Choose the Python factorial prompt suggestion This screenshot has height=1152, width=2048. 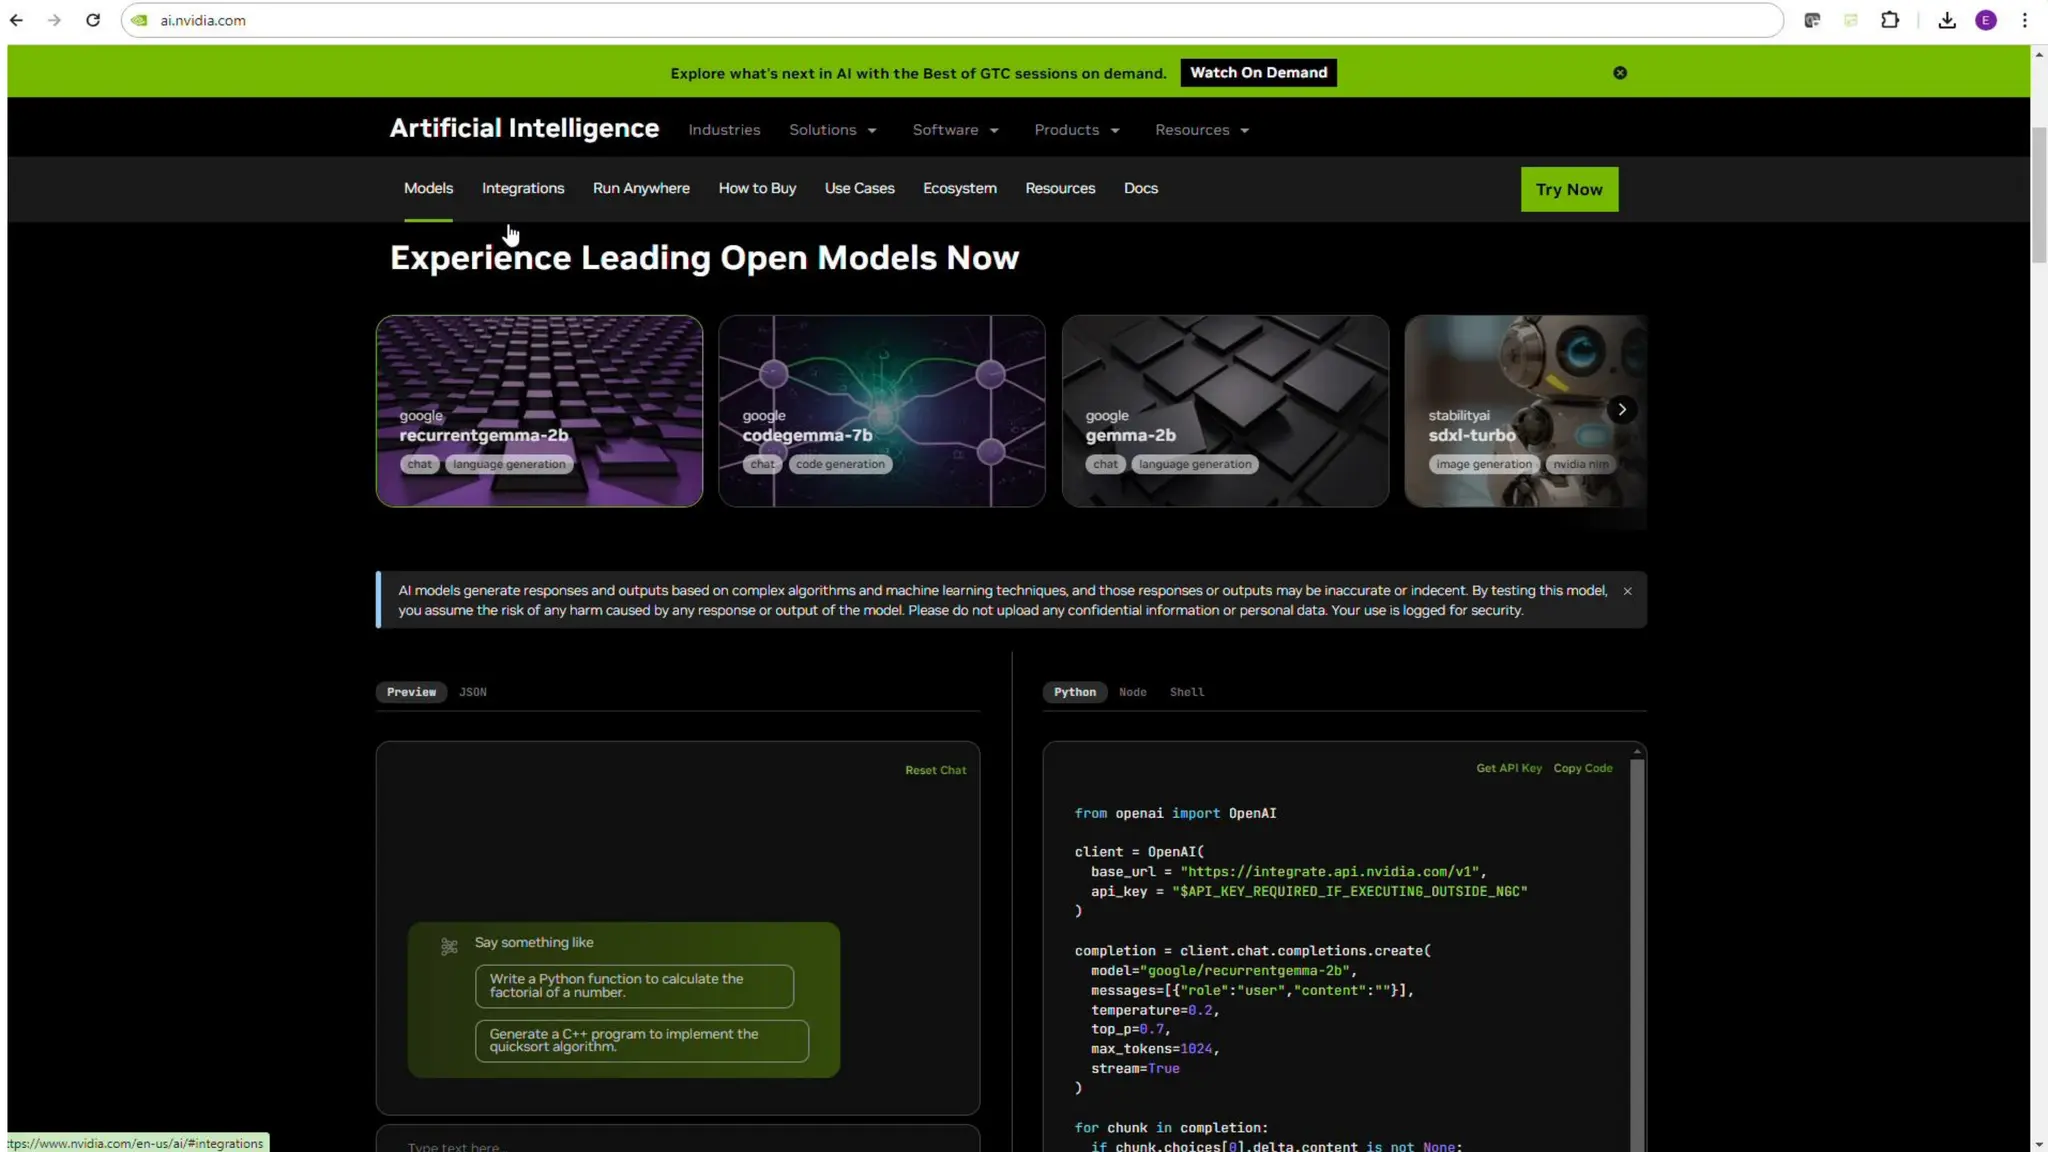coord(634,986)
